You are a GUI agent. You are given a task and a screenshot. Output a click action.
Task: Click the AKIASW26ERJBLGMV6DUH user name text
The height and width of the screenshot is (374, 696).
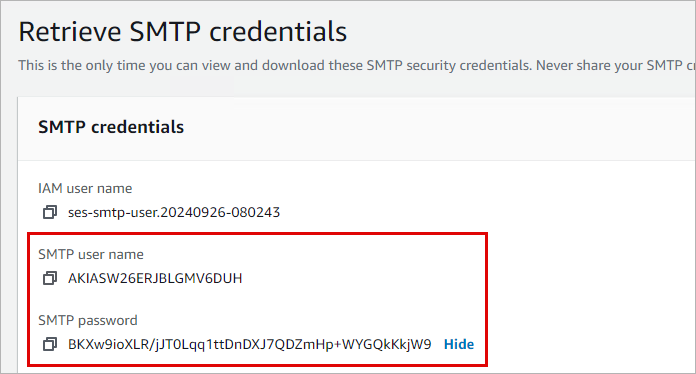155,278
